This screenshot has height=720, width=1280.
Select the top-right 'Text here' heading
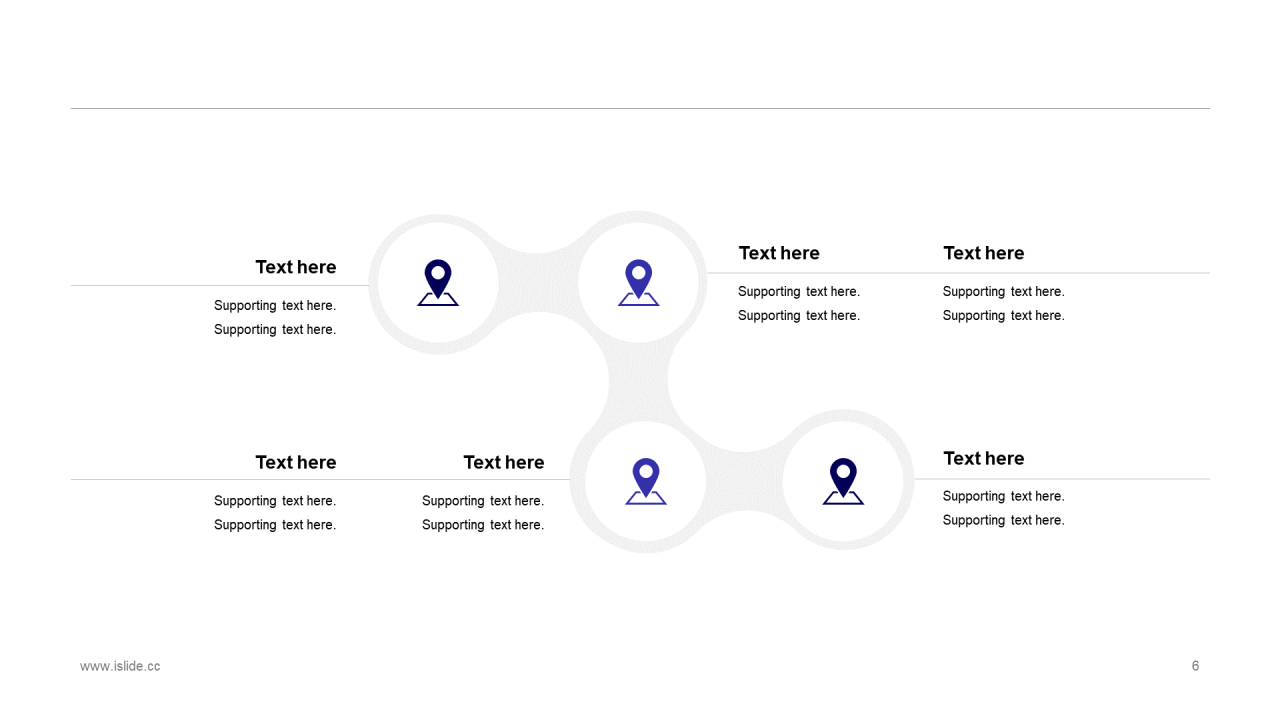coord(984,253)
